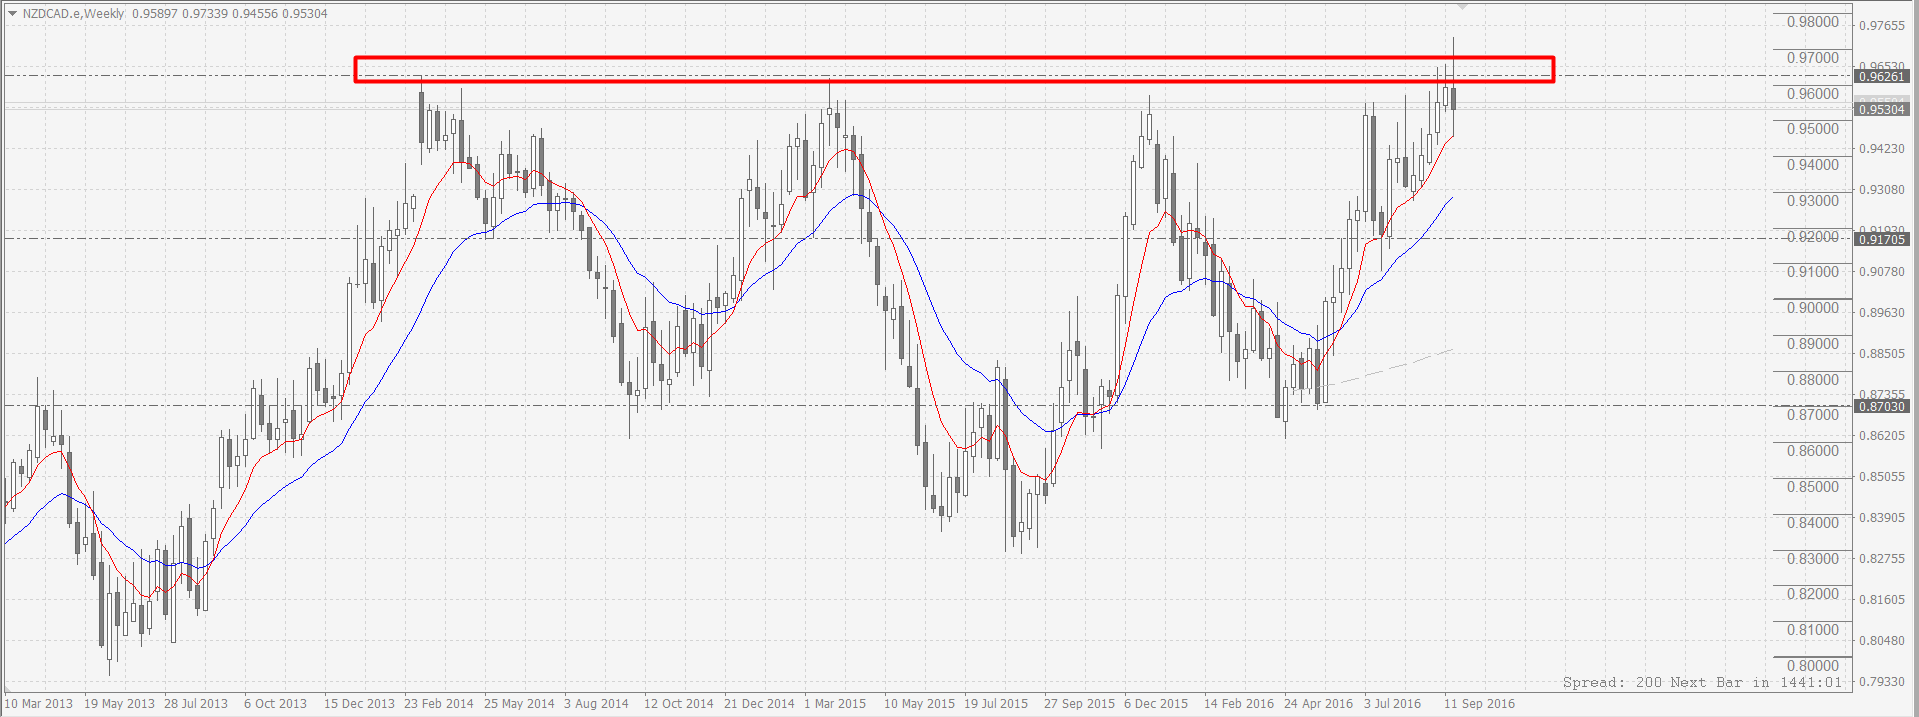Click the 11 Sep 2016 date label
Screen dimensions: 1919x717
click(1479, 704)
